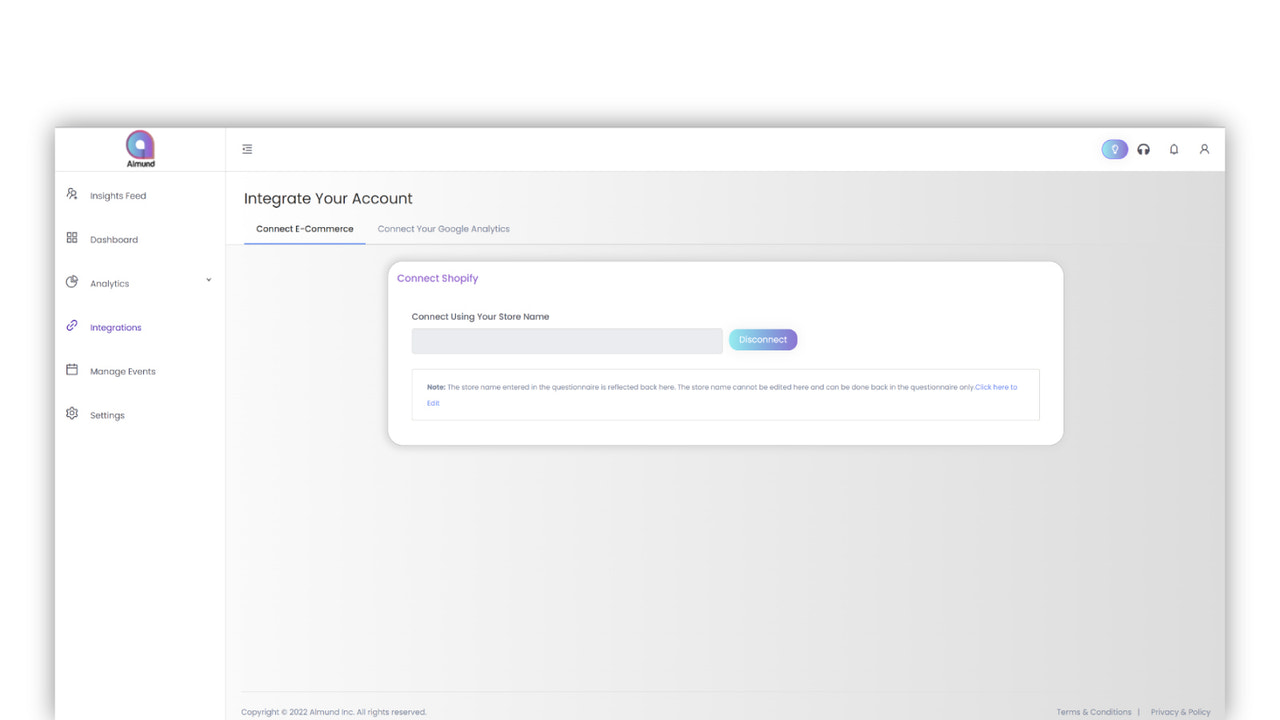Open Terms & Conditions in the footer
This screenshot has height=720, width=1280.
point(1093,711)
